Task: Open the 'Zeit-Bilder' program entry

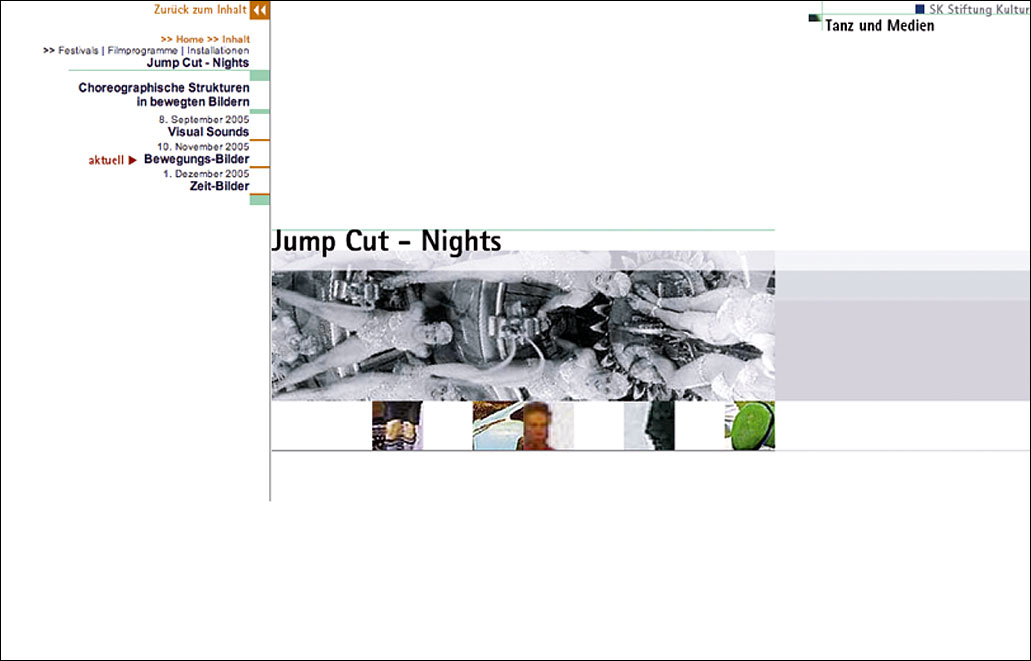Action: click(220, 186)
